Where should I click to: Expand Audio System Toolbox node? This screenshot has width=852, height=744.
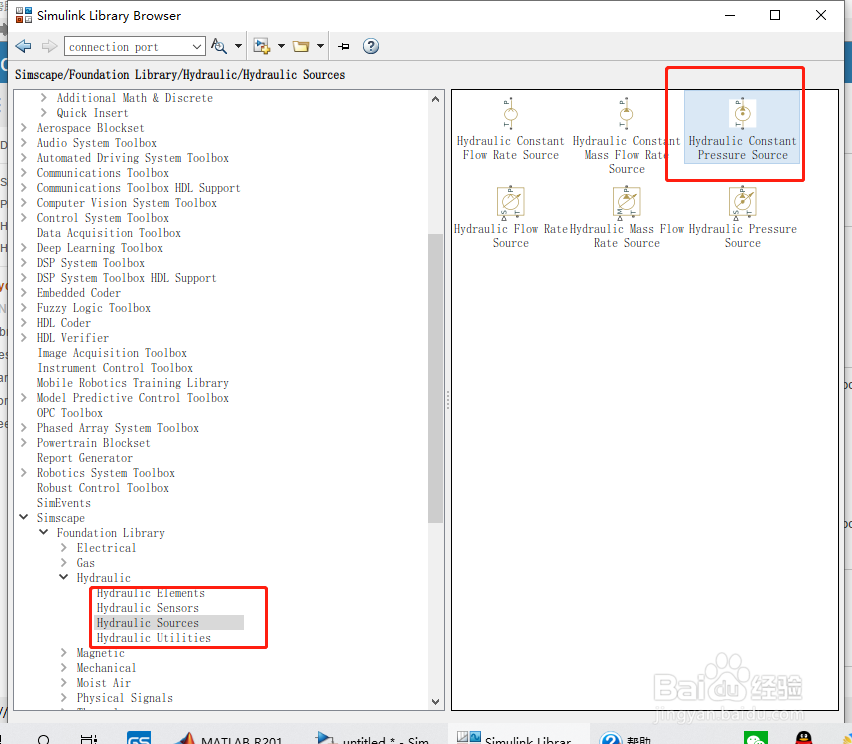23,142
